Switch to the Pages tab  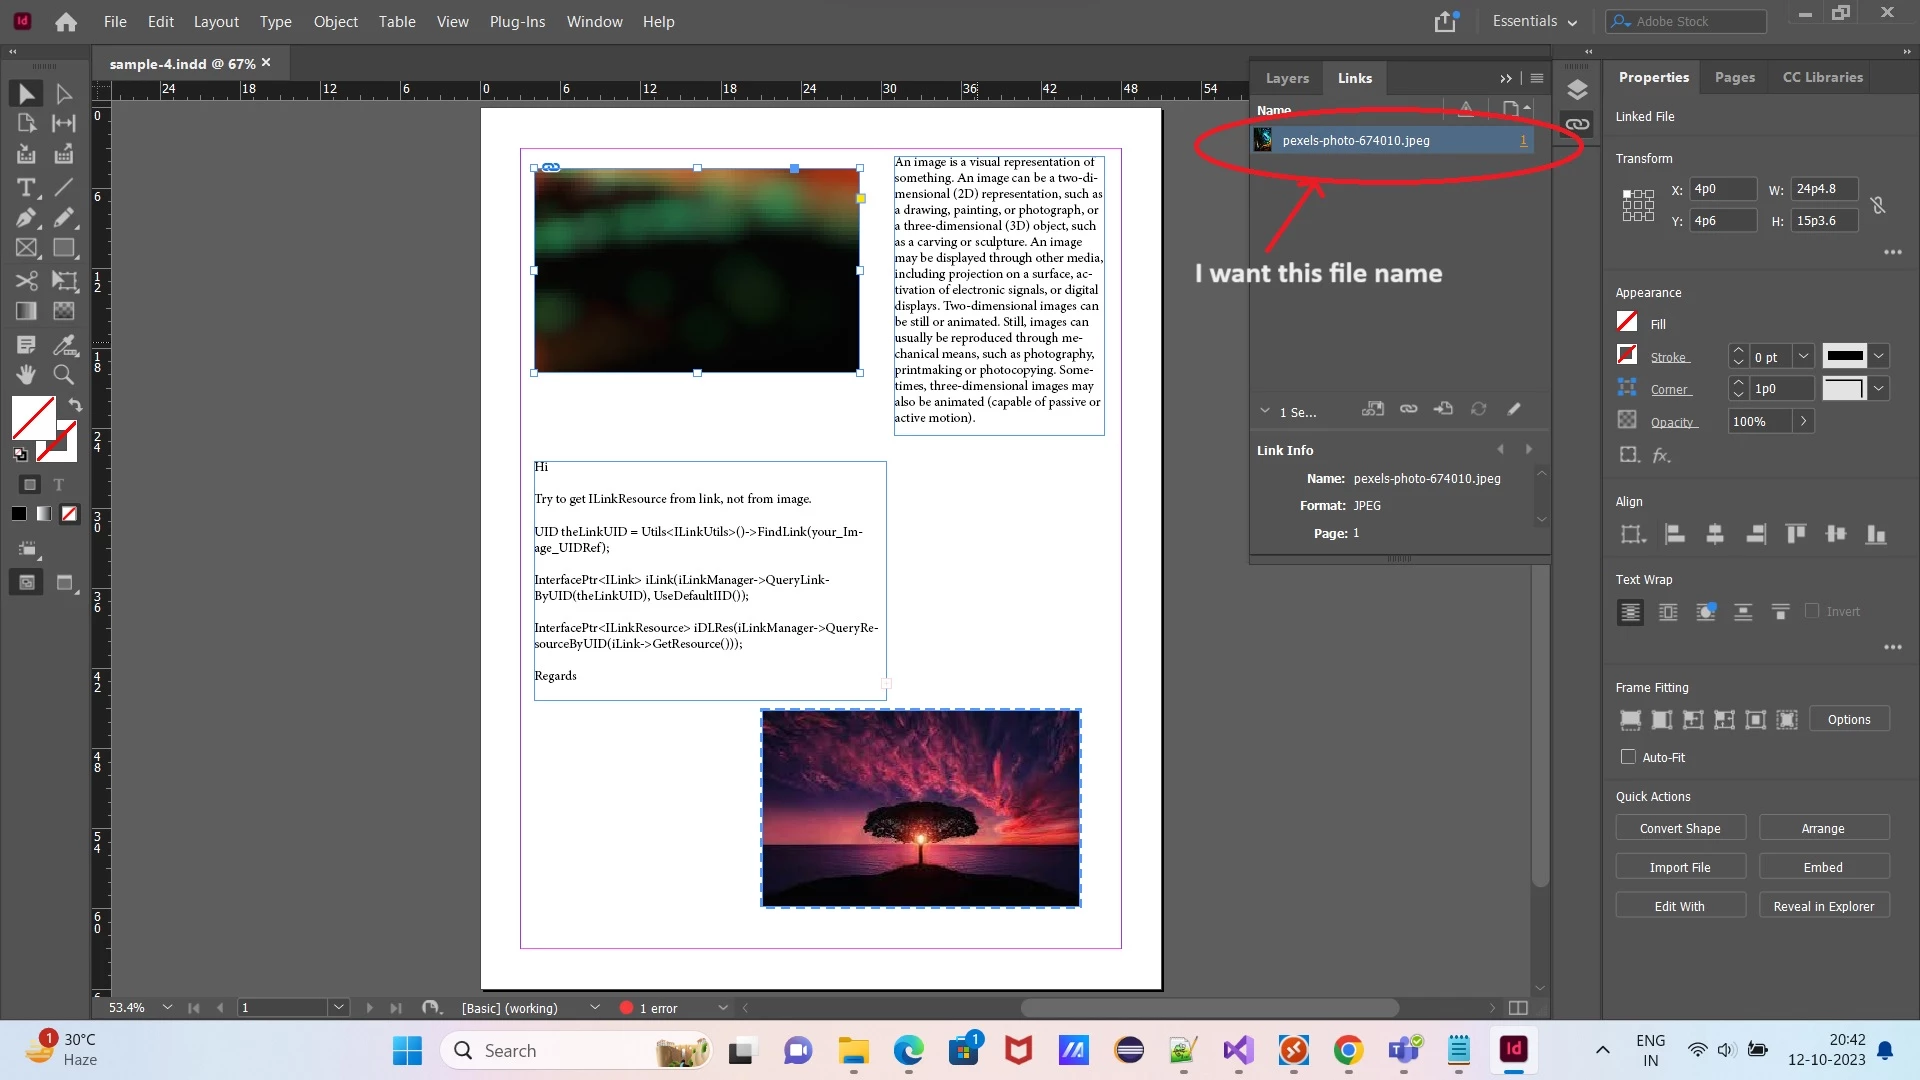pos(1734,77)
